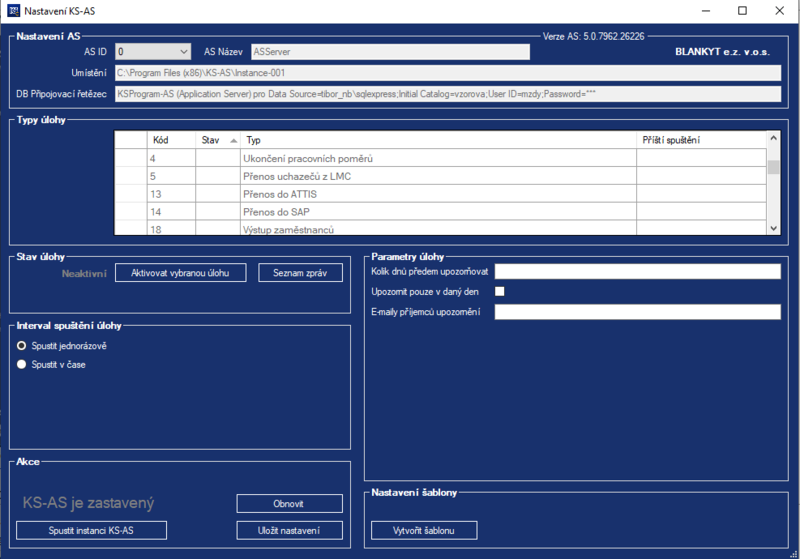Click E-maily příjemců upozornění field

tap(638, 312)
